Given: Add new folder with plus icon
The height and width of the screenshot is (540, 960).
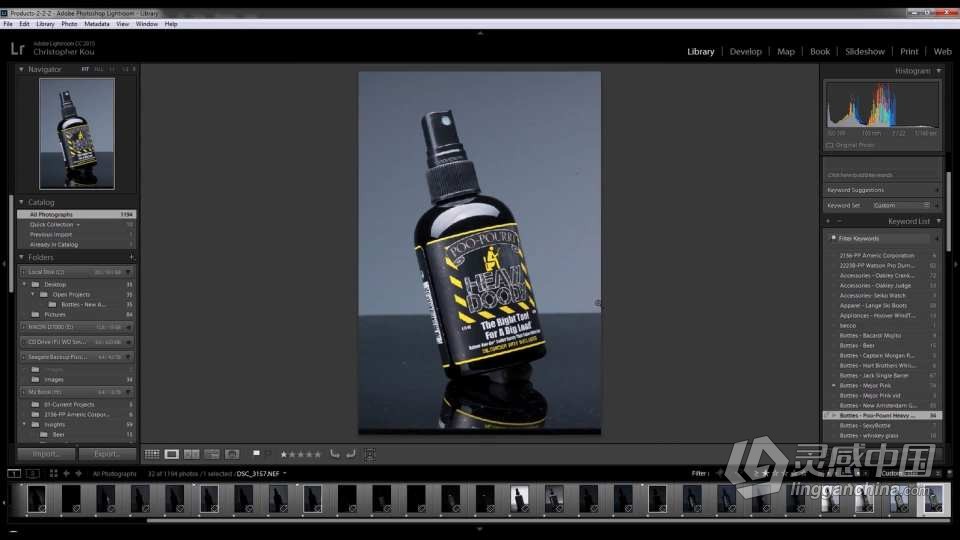Looking at the screenshot, I should [x=131, y=257].
